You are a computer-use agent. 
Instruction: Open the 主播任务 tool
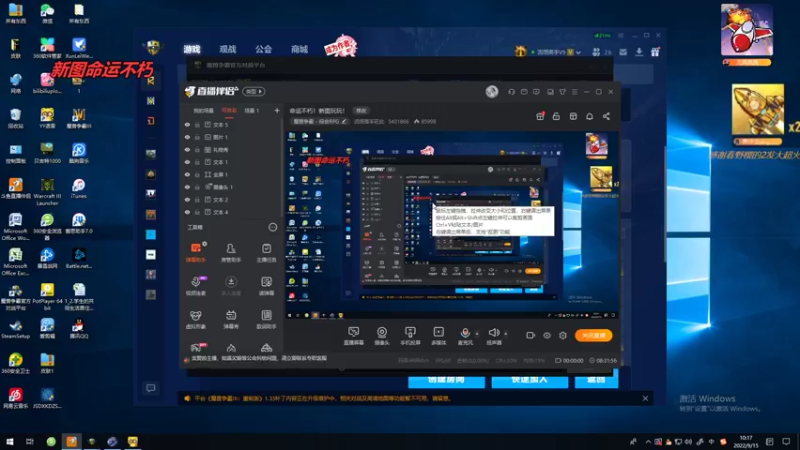(266, 252)
